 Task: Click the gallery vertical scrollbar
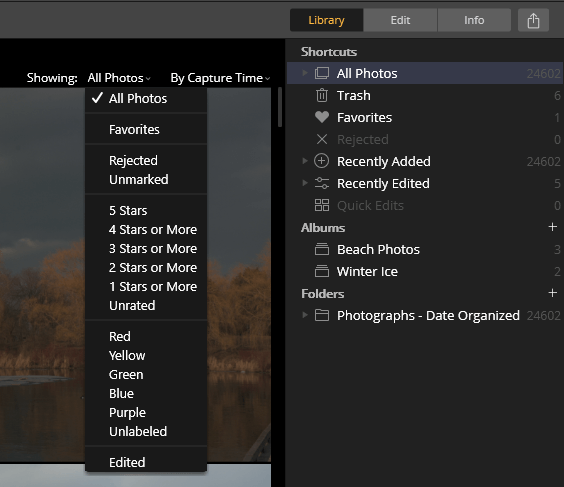click(280, 107)
